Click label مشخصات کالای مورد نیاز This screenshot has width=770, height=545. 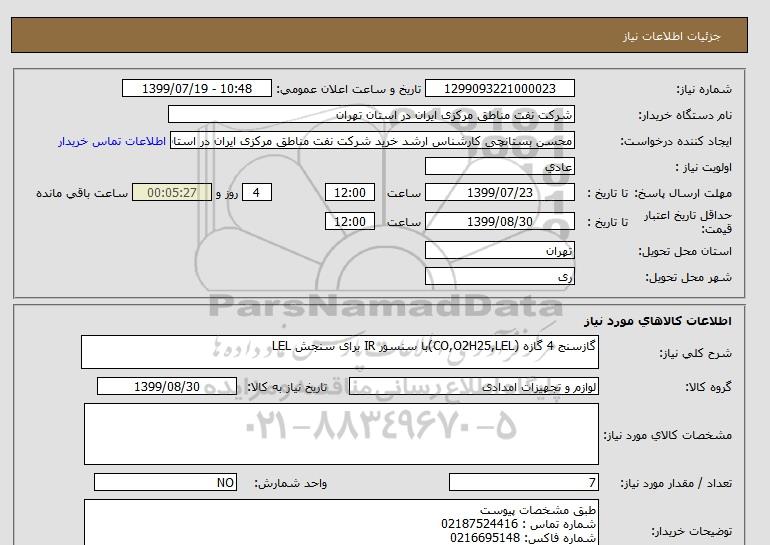[667, 435]
